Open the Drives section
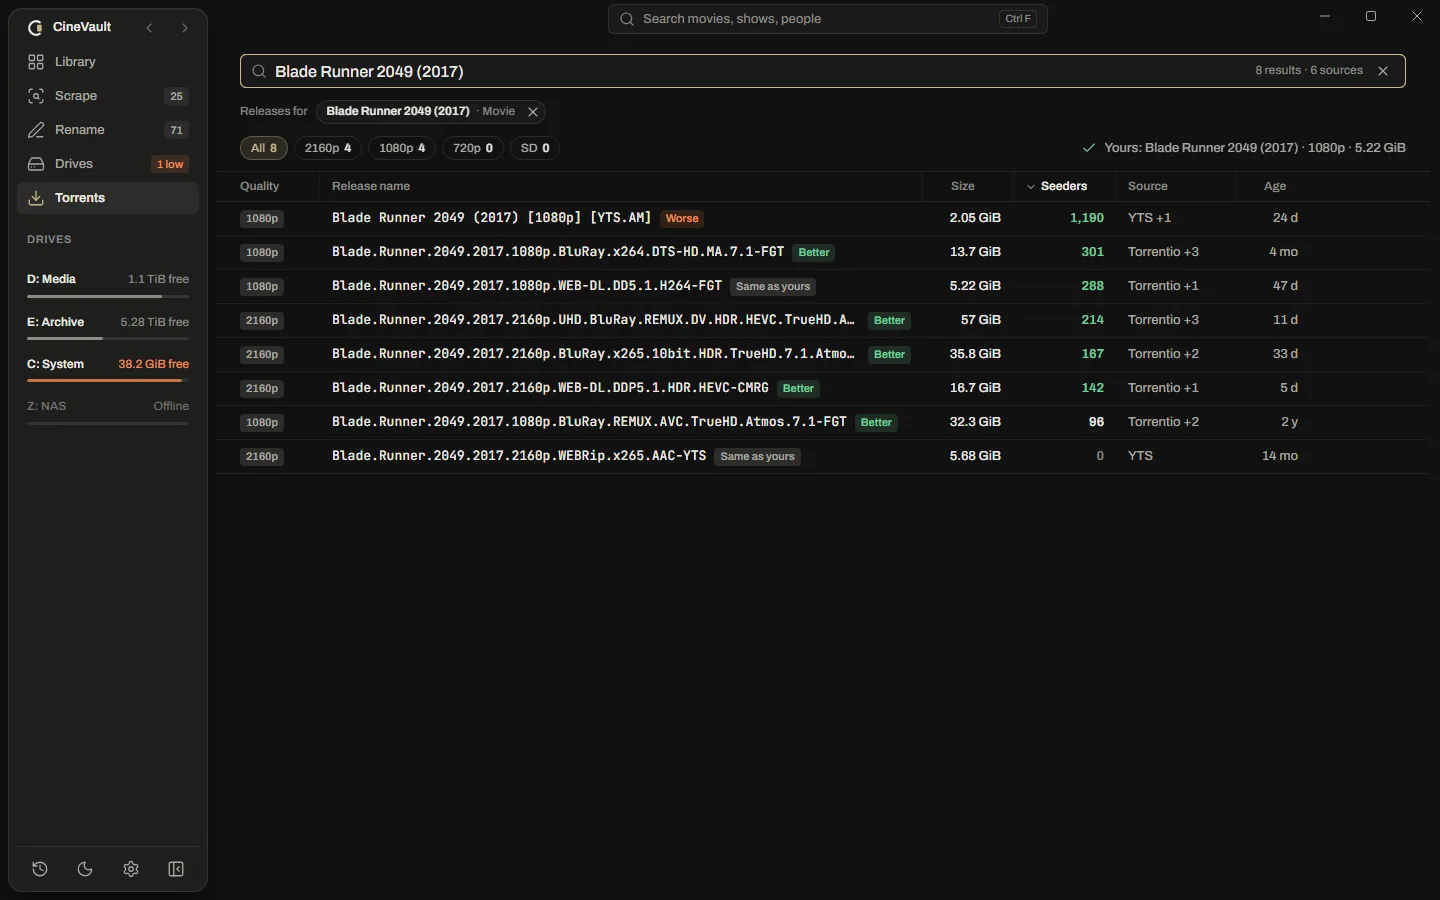1440x900 pixels. click(x=108, y=164)
